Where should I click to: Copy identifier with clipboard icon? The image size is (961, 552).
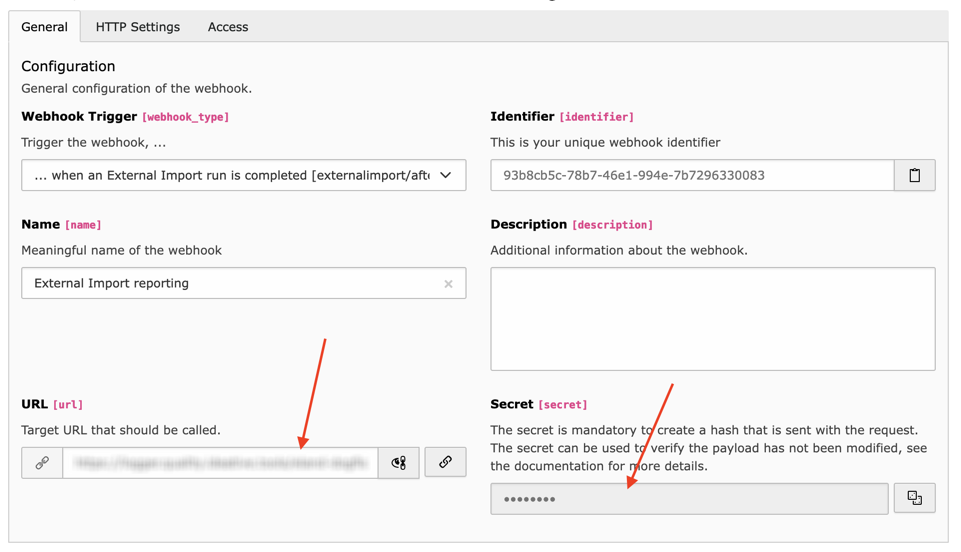tap(914, 175)
